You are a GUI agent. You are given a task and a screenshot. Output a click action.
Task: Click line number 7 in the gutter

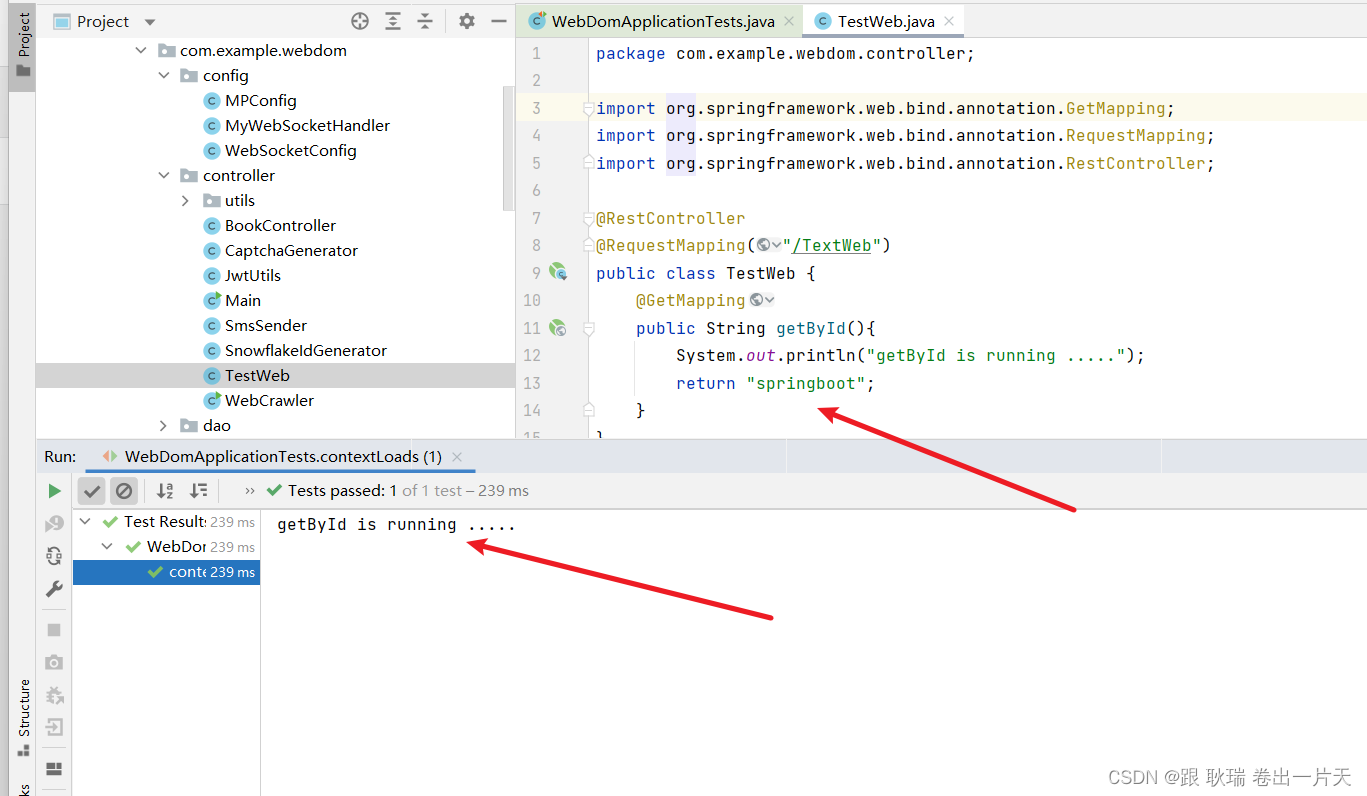click(x=537, y=218)
